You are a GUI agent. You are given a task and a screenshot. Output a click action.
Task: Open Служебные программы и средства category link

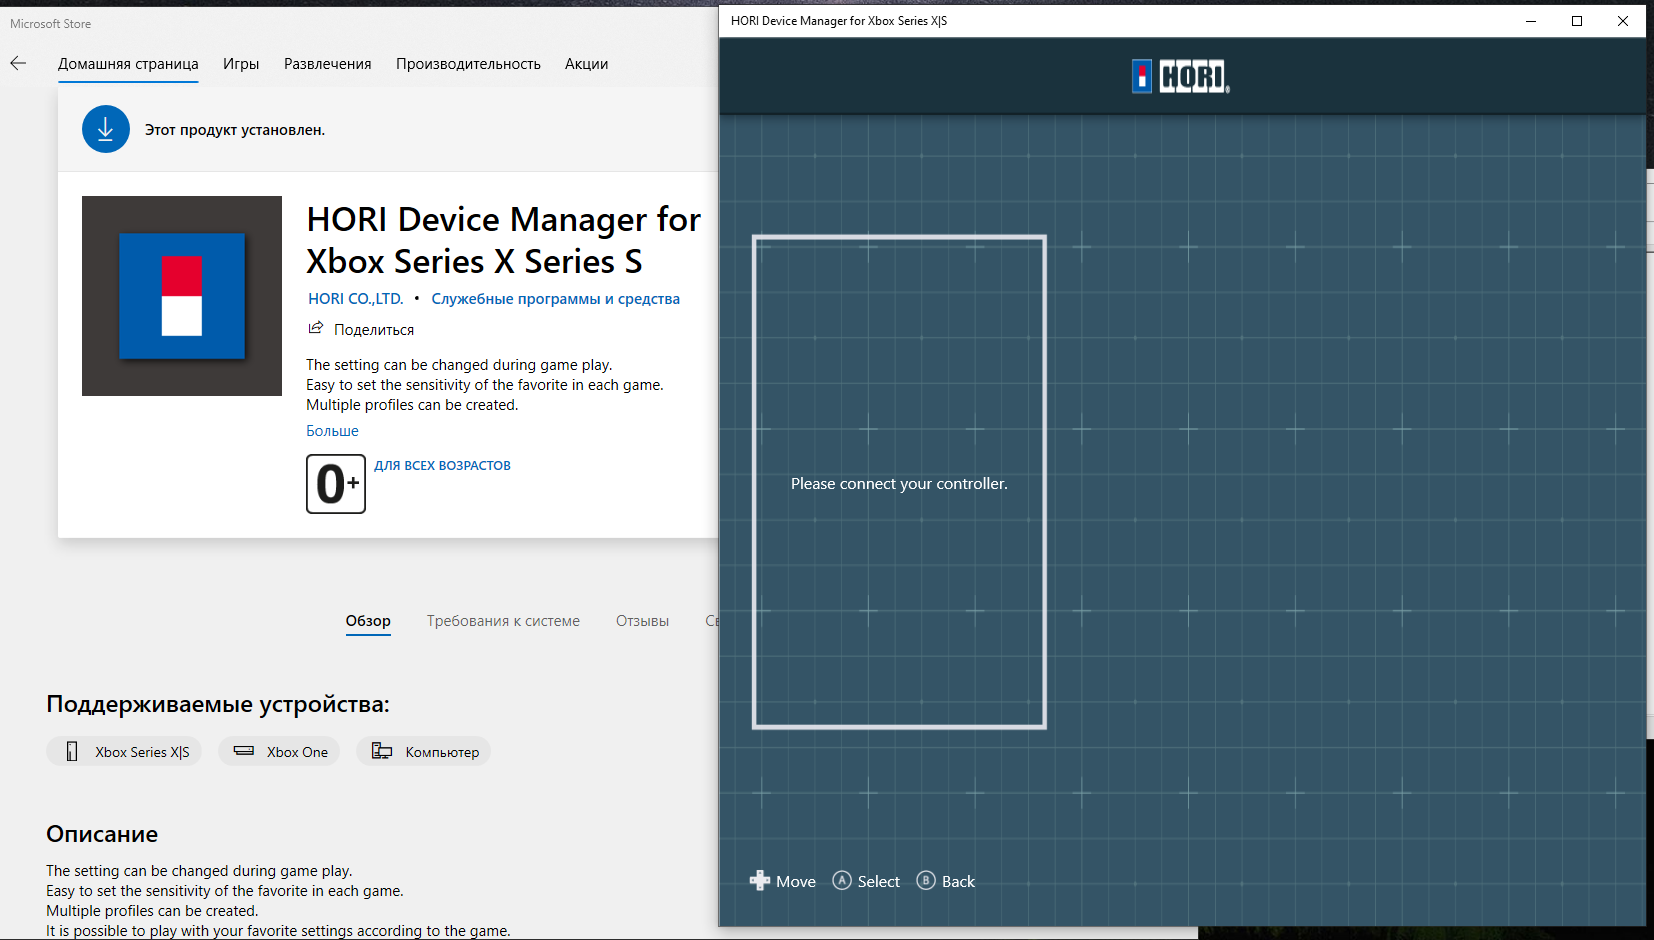pos(555,298)
